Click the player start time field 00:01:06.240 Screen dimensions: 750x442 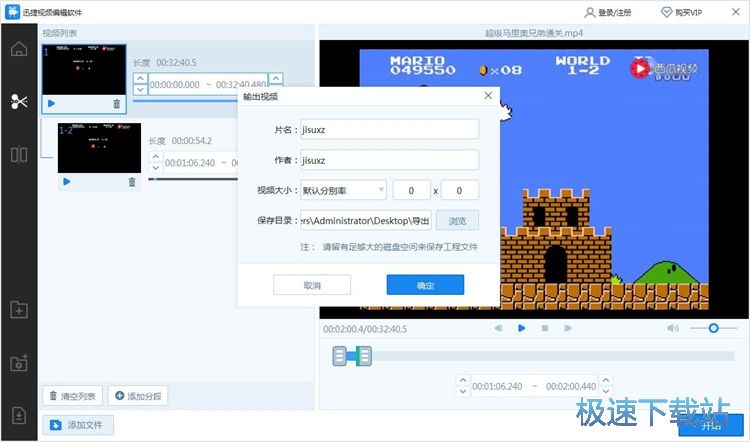pyautogui.click(x=497, y=387)
